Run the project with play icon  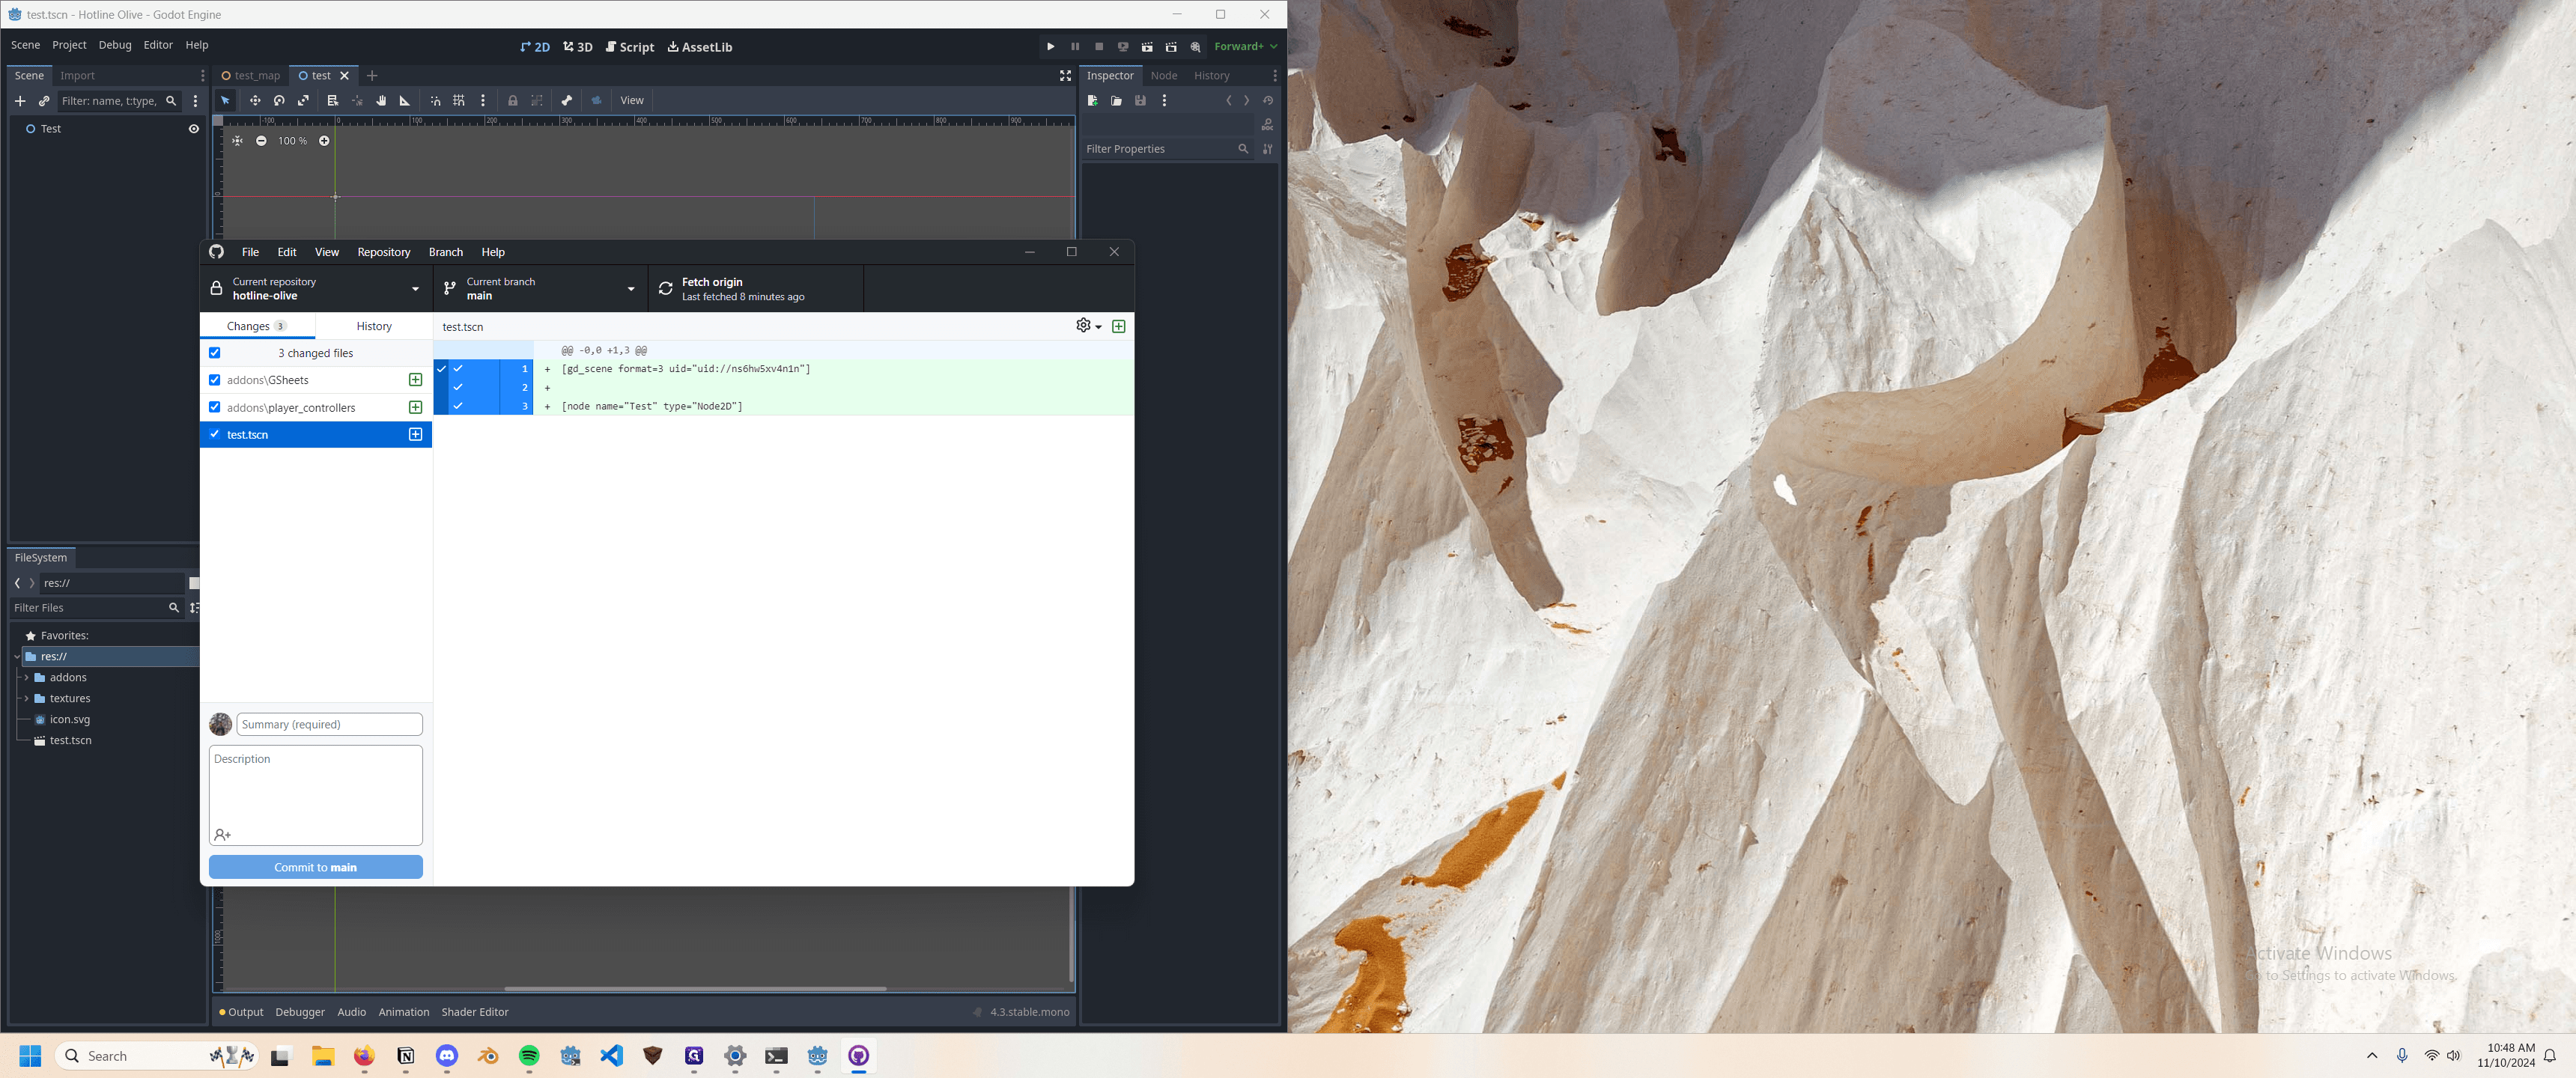[1050, 46]
